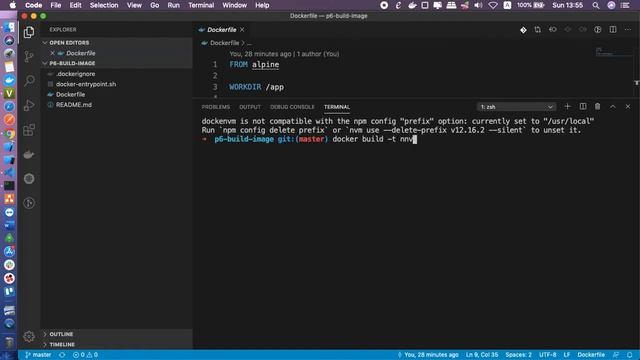Open the volume control in menu bar
Screen dimensions: 640x360
coord(478,5)
